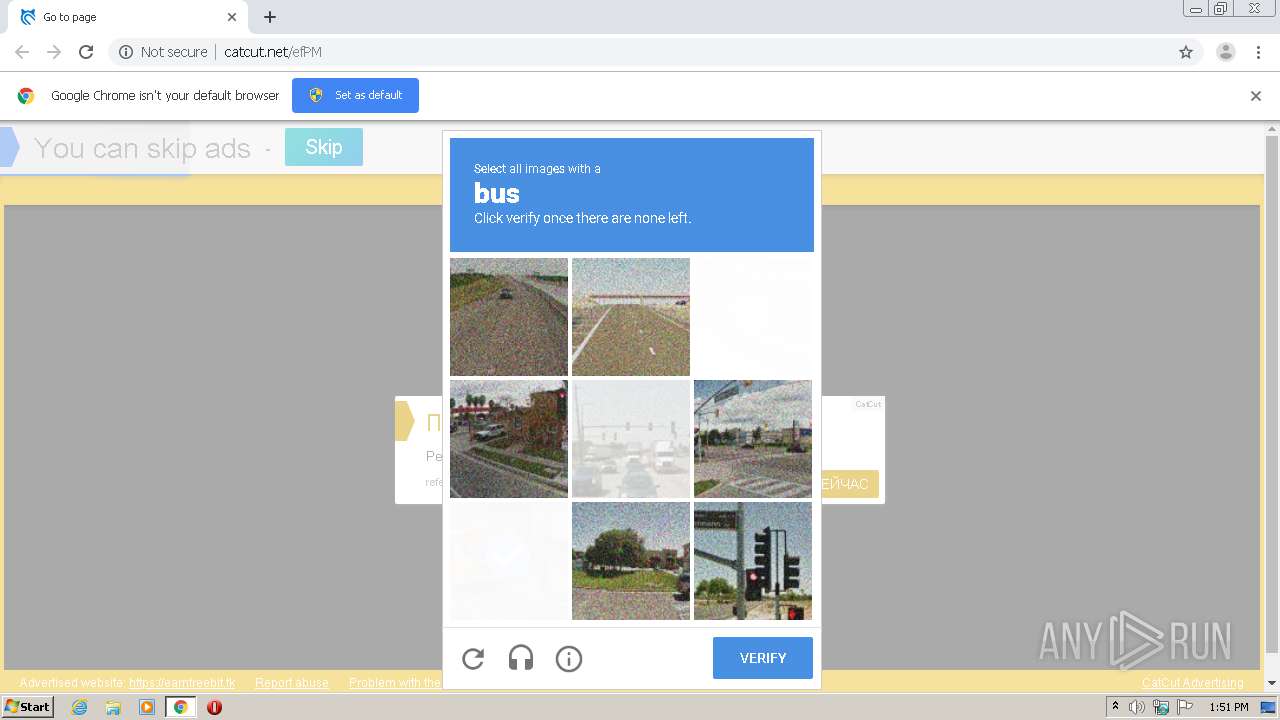The width and height of the screenshot is (1280, 720).
Task: Select the highway image with a distant car
Action: [509, 317]
